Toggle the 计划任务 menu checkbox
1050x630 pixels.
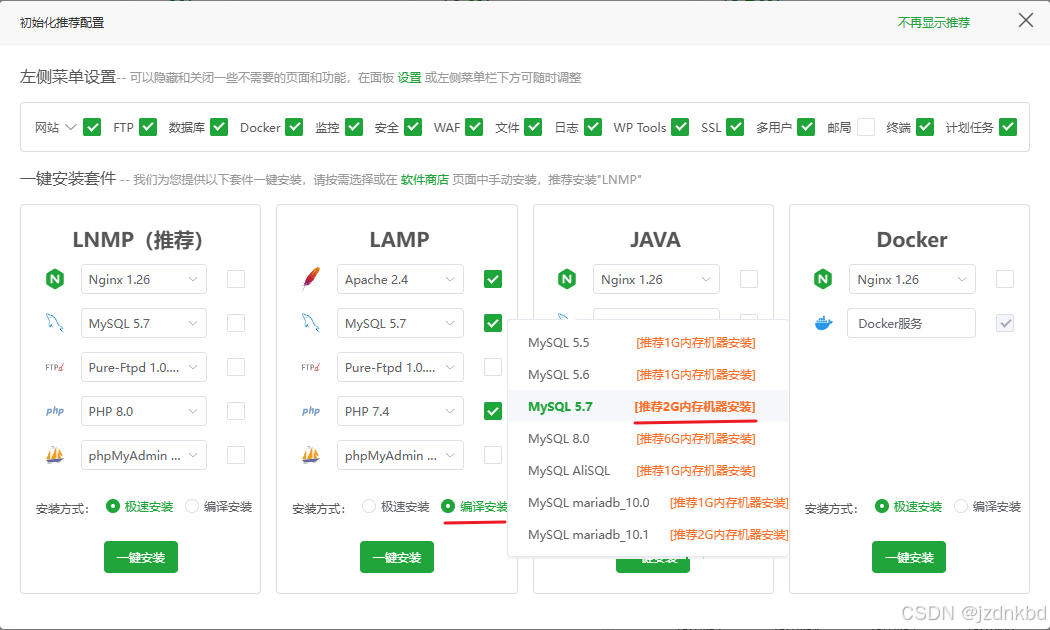(1008, 127)
